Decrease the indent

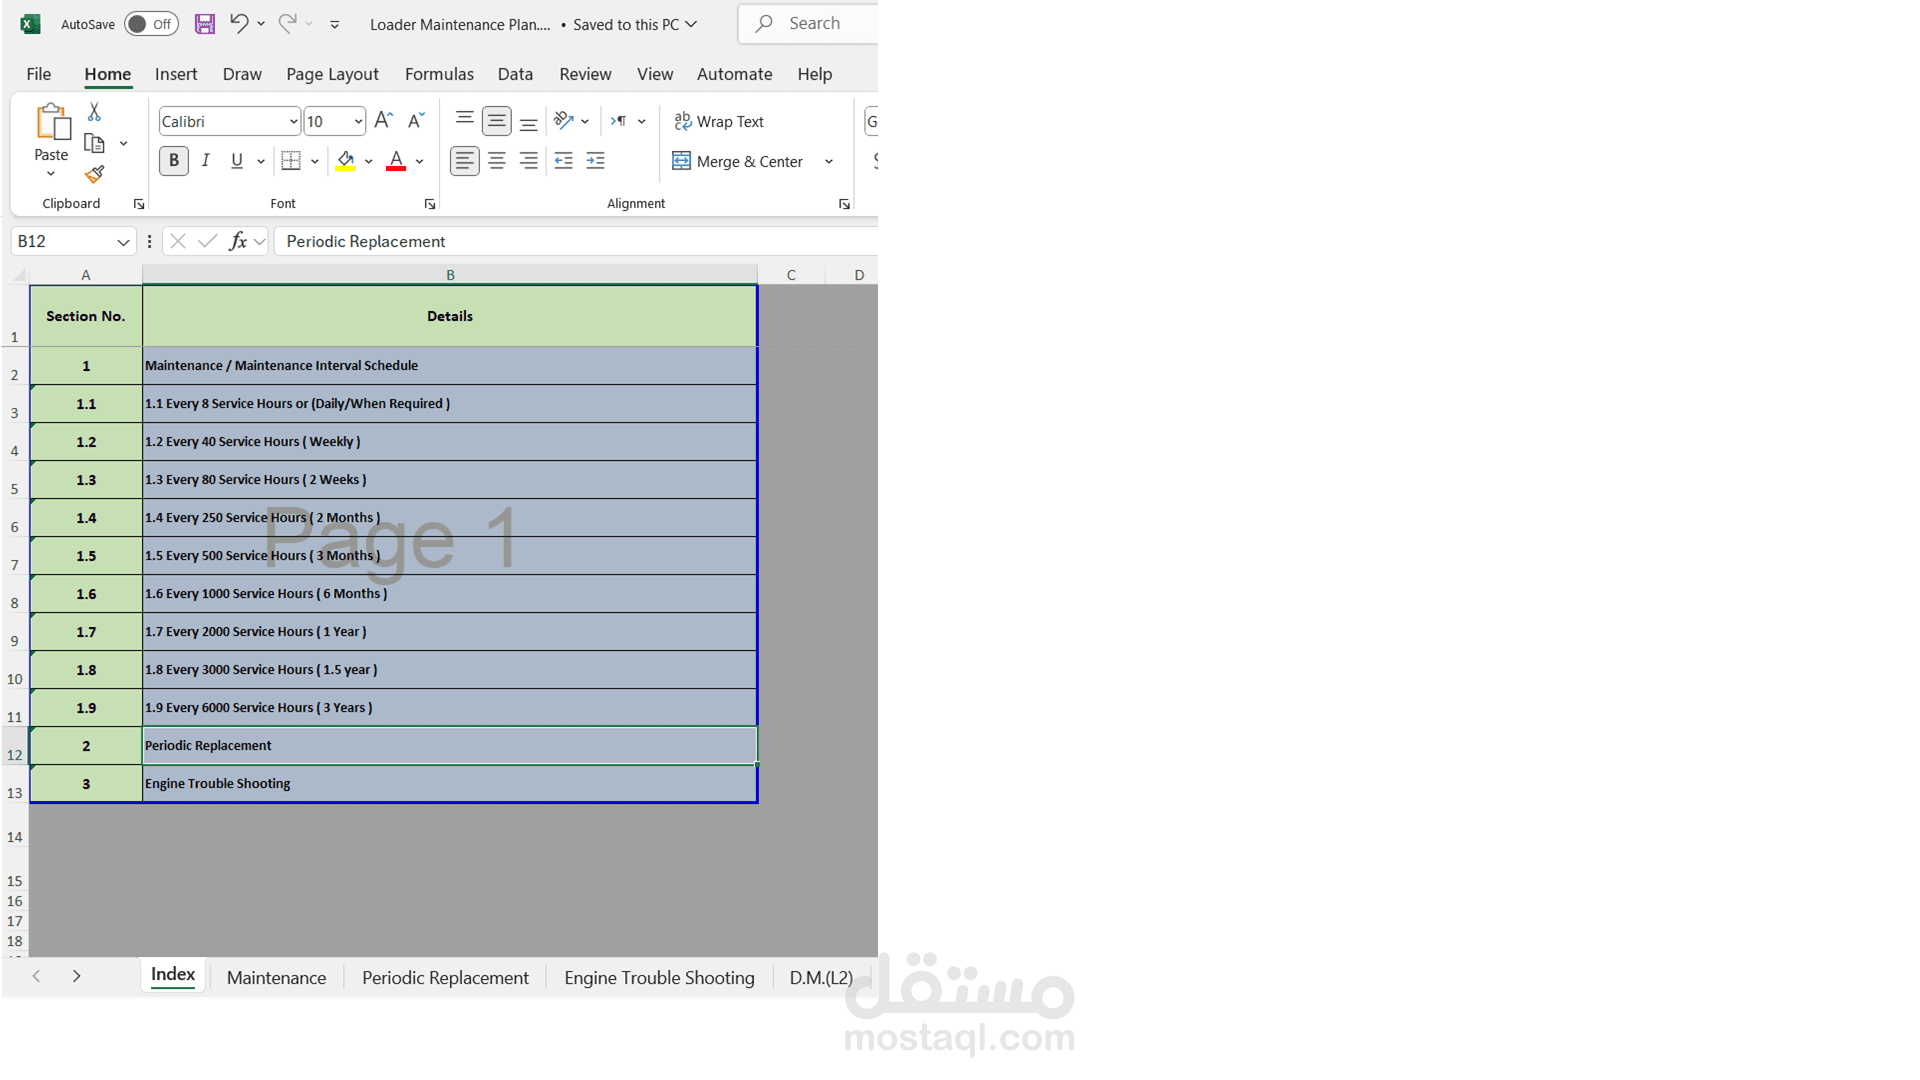tap(564, 161)
